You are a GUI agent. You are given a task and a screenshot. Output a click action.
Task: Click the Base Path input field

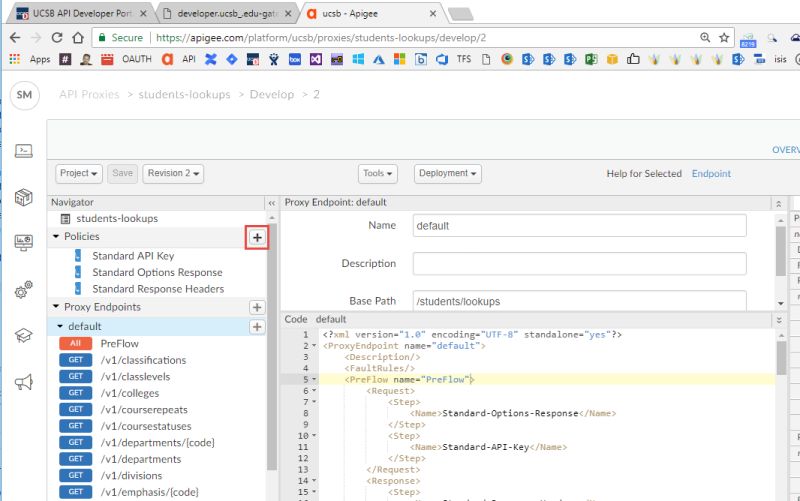[580, 300]
